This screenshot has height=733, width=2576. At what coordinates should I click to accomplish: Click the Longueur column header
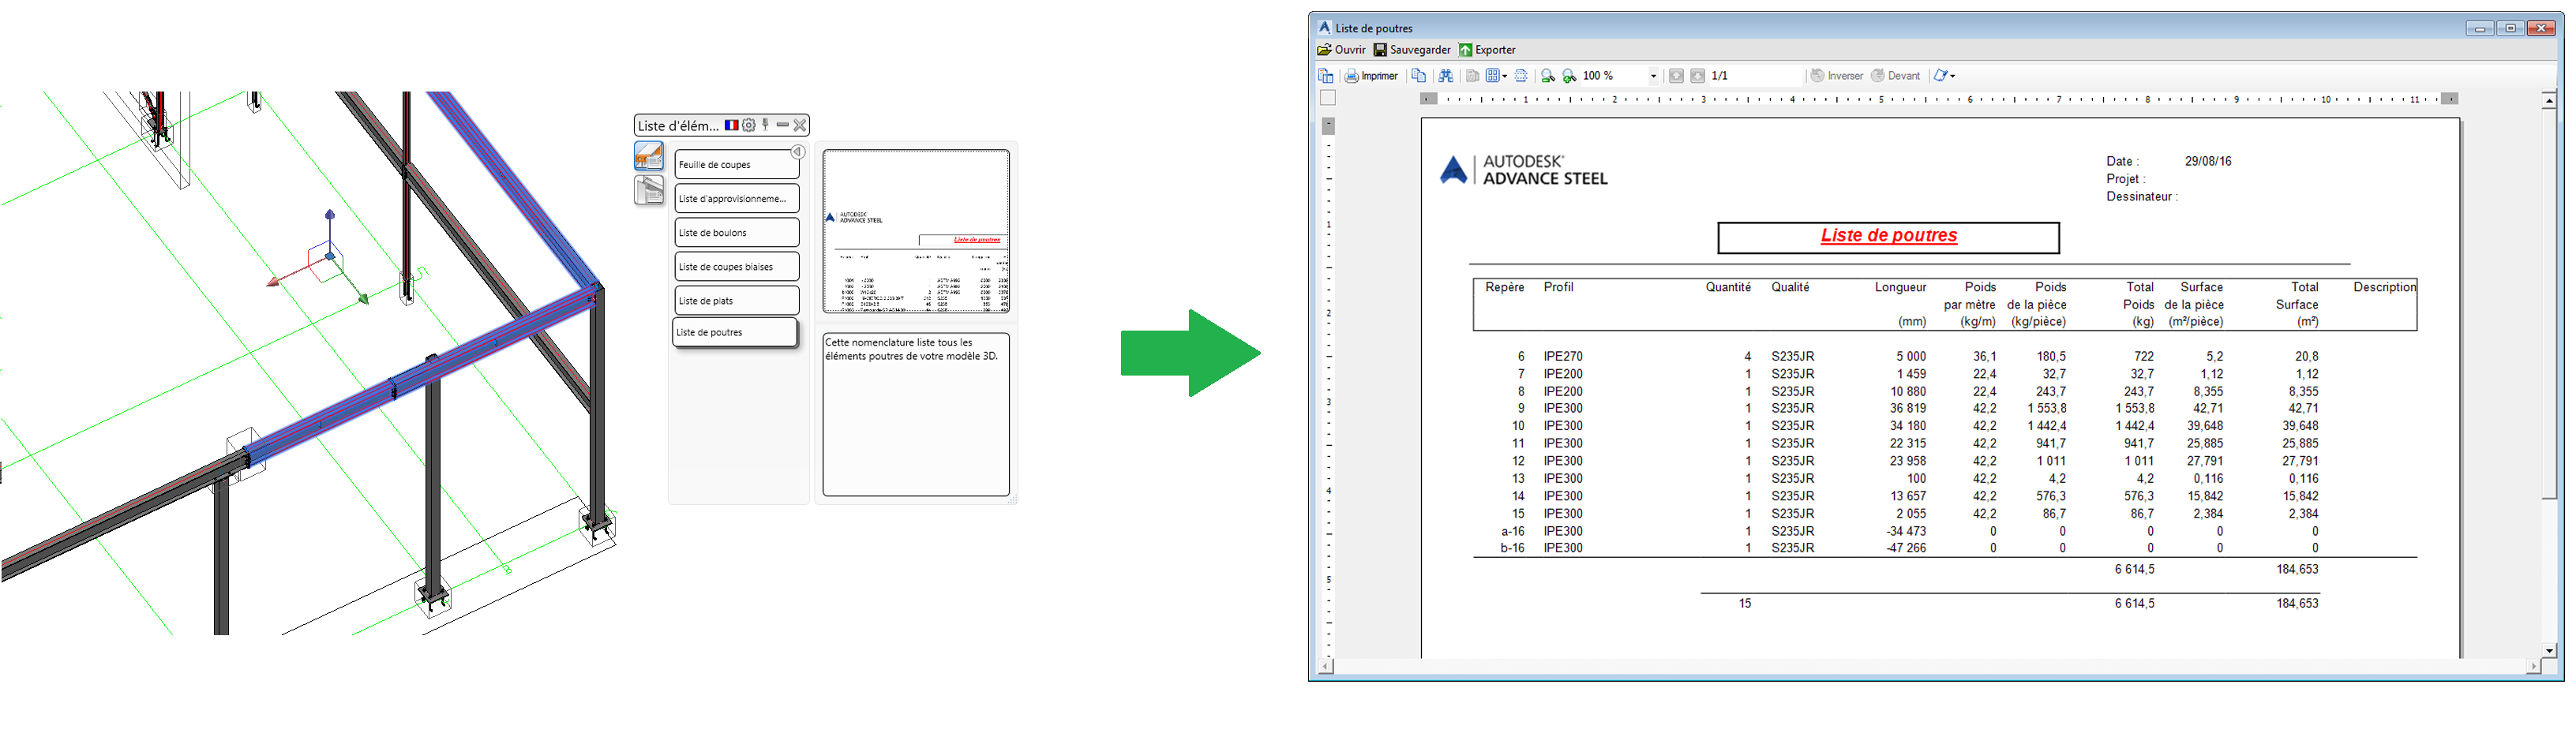(x=1900, y=288)
